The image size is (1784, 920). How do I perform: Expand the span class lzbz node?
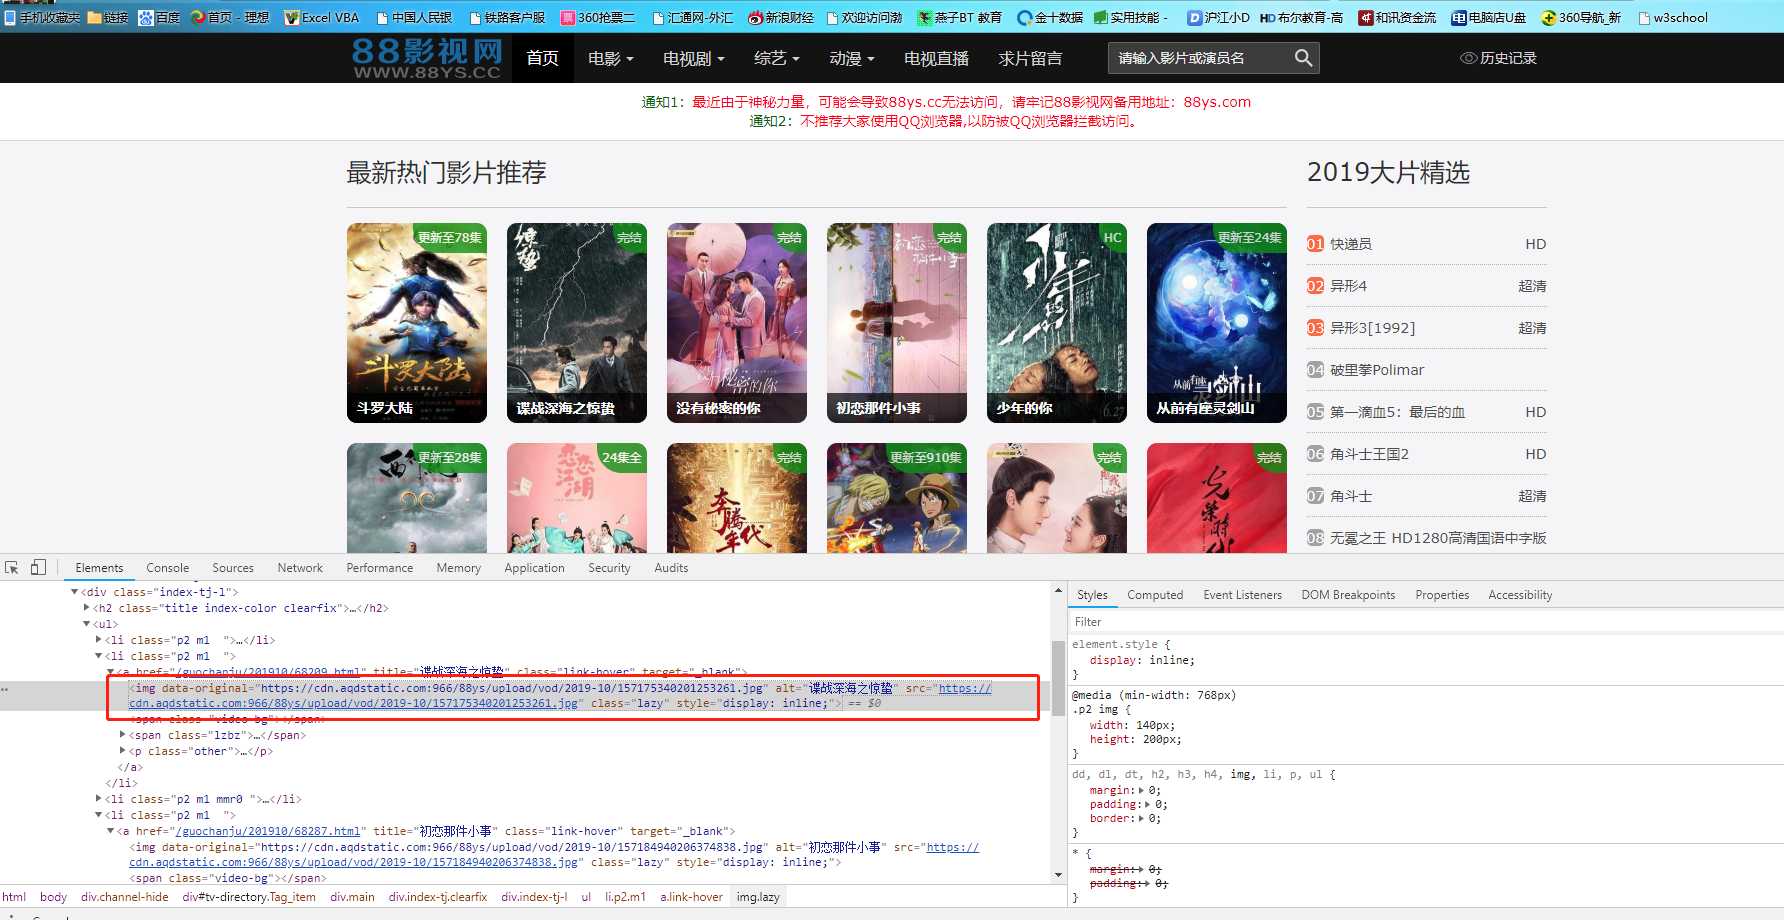122,735
